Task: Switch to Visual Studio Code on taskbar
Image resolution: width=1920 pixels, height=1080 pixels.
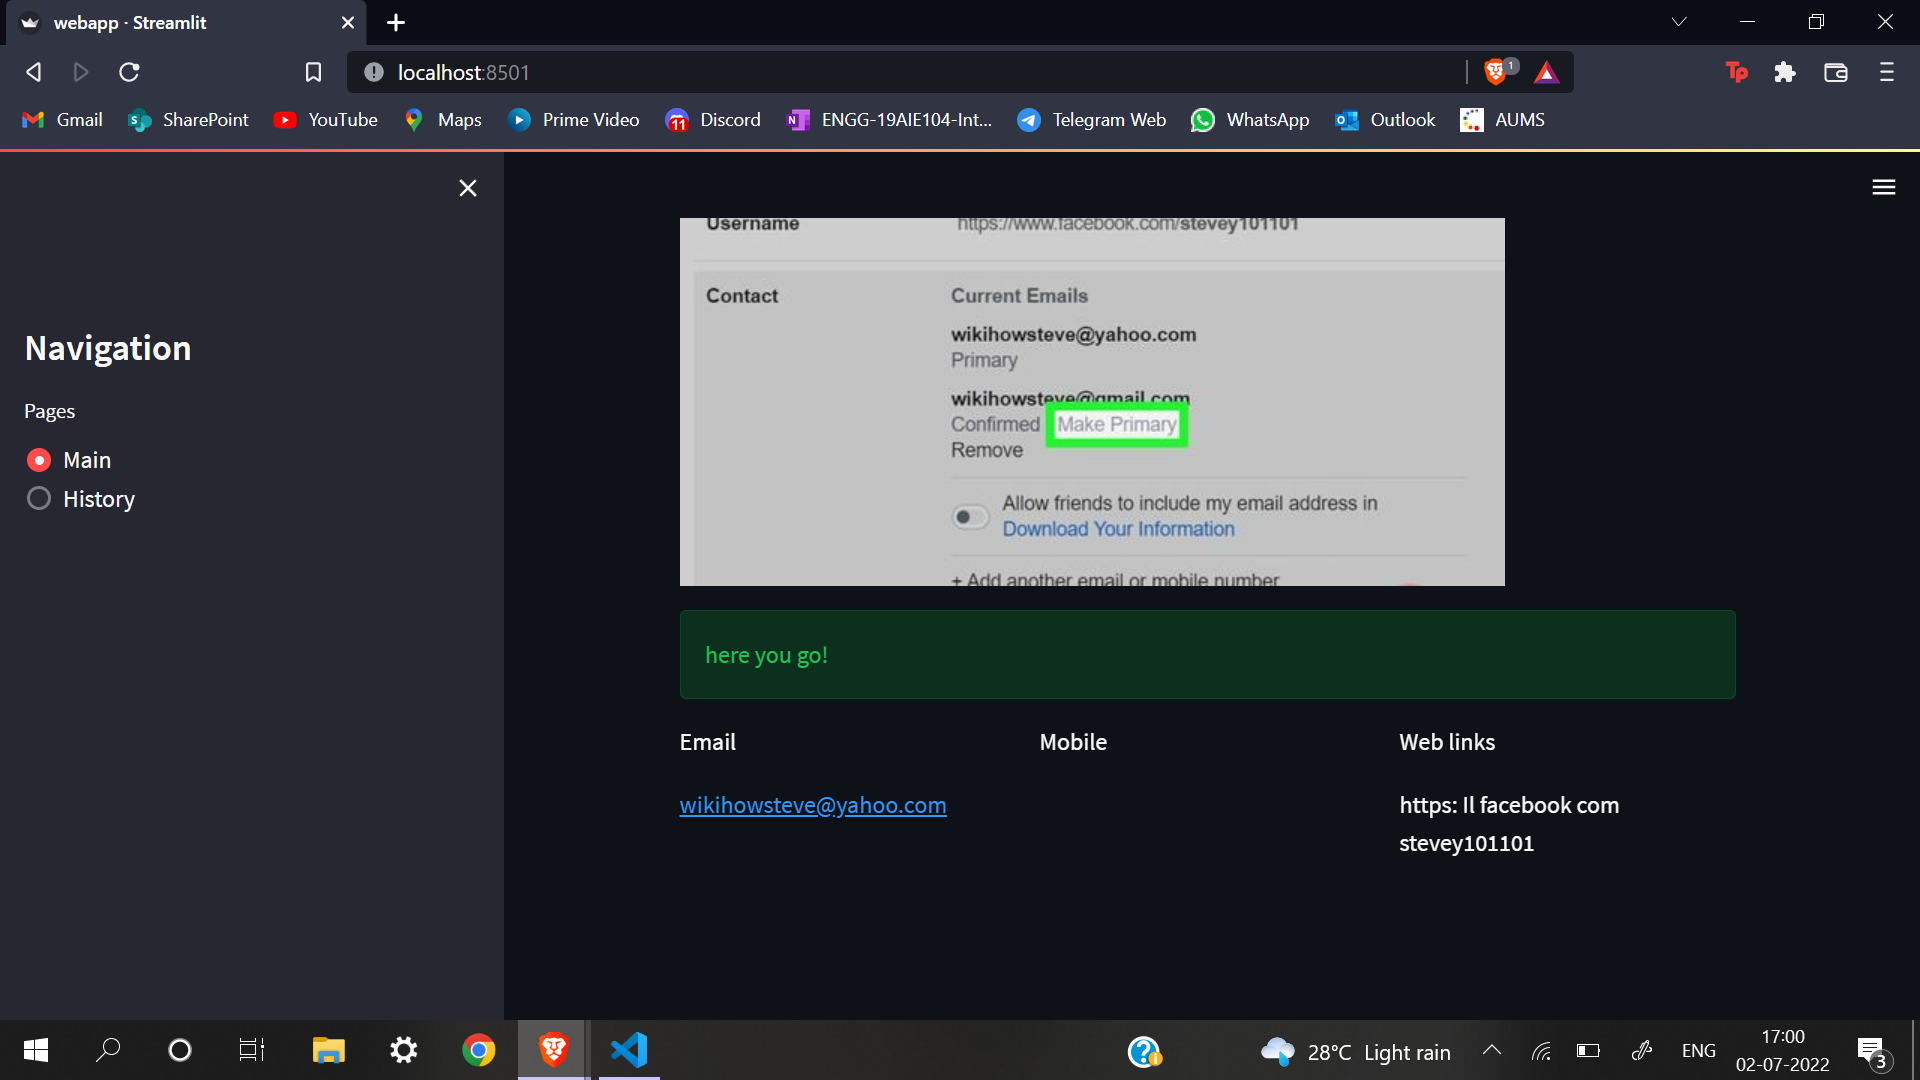Action: [629, 1050]
